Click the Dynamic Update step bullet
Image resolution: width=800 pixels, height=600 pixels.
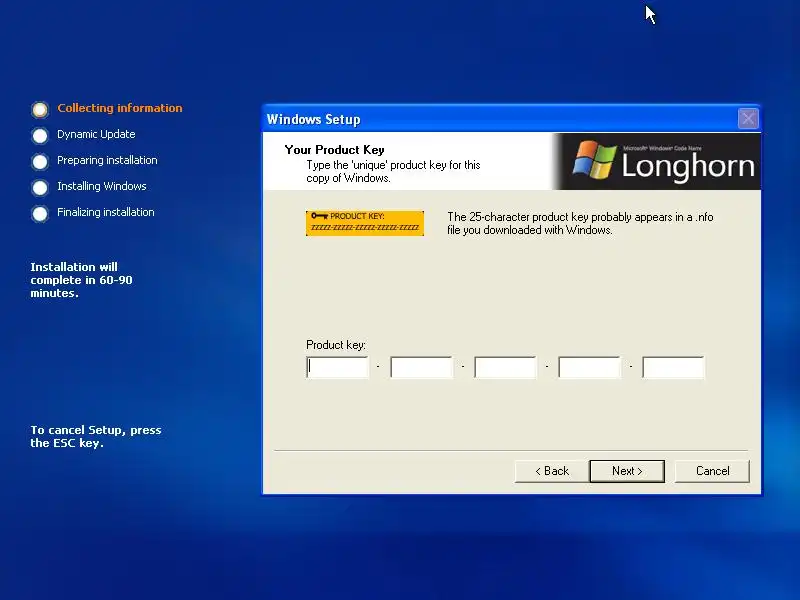coord(40,135)
